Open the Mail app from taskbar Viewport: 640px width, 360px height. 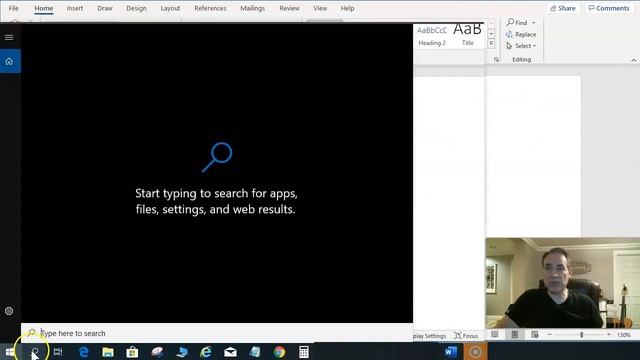tap(231, 351)
